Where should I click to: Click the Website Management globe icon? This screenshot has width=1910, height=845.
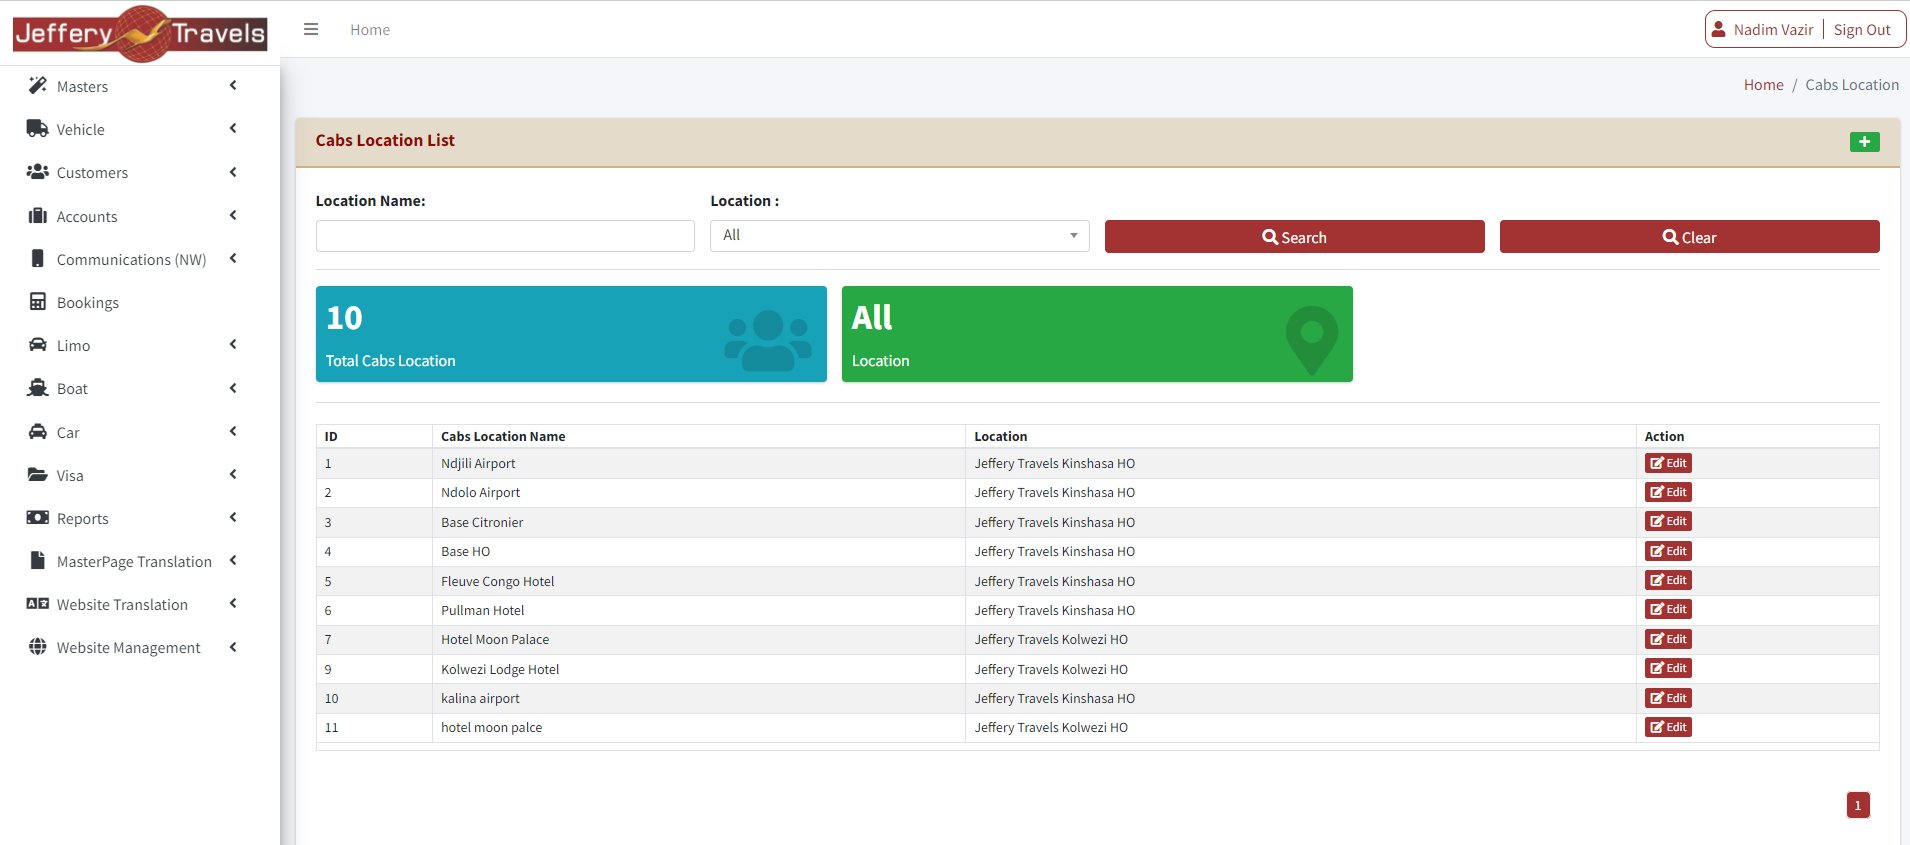tap(37, 647)
